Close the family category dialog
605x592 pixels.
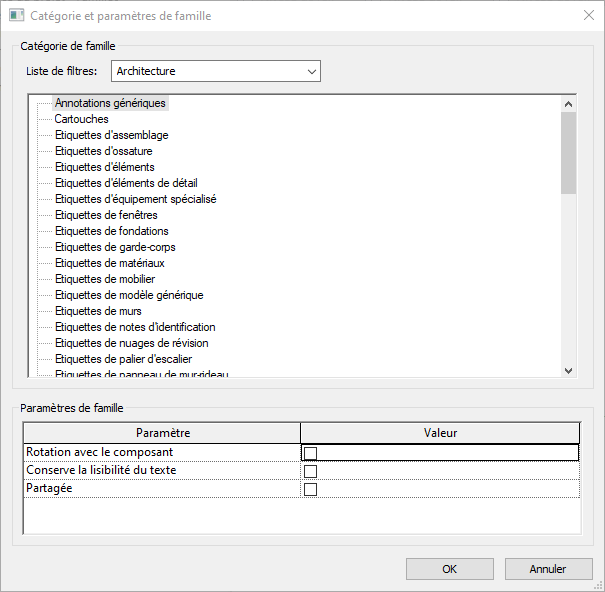pyautogui.click(x=587, y=16)
